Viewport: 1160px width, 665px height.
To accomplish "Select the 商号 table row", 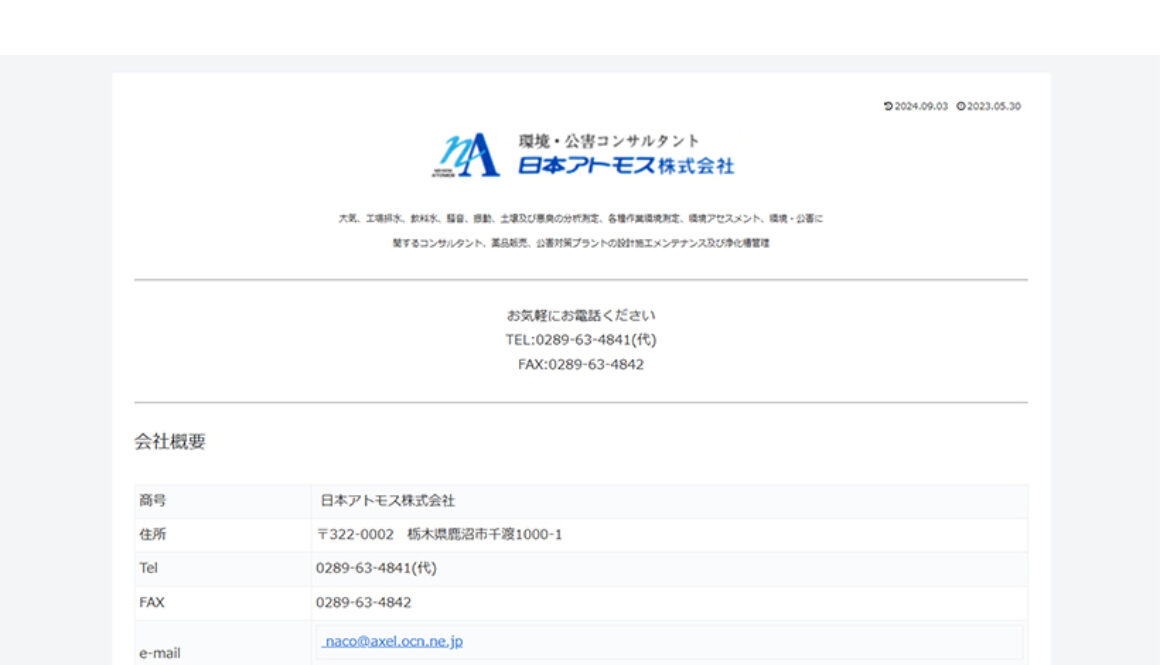I will (x=400, y=501).
